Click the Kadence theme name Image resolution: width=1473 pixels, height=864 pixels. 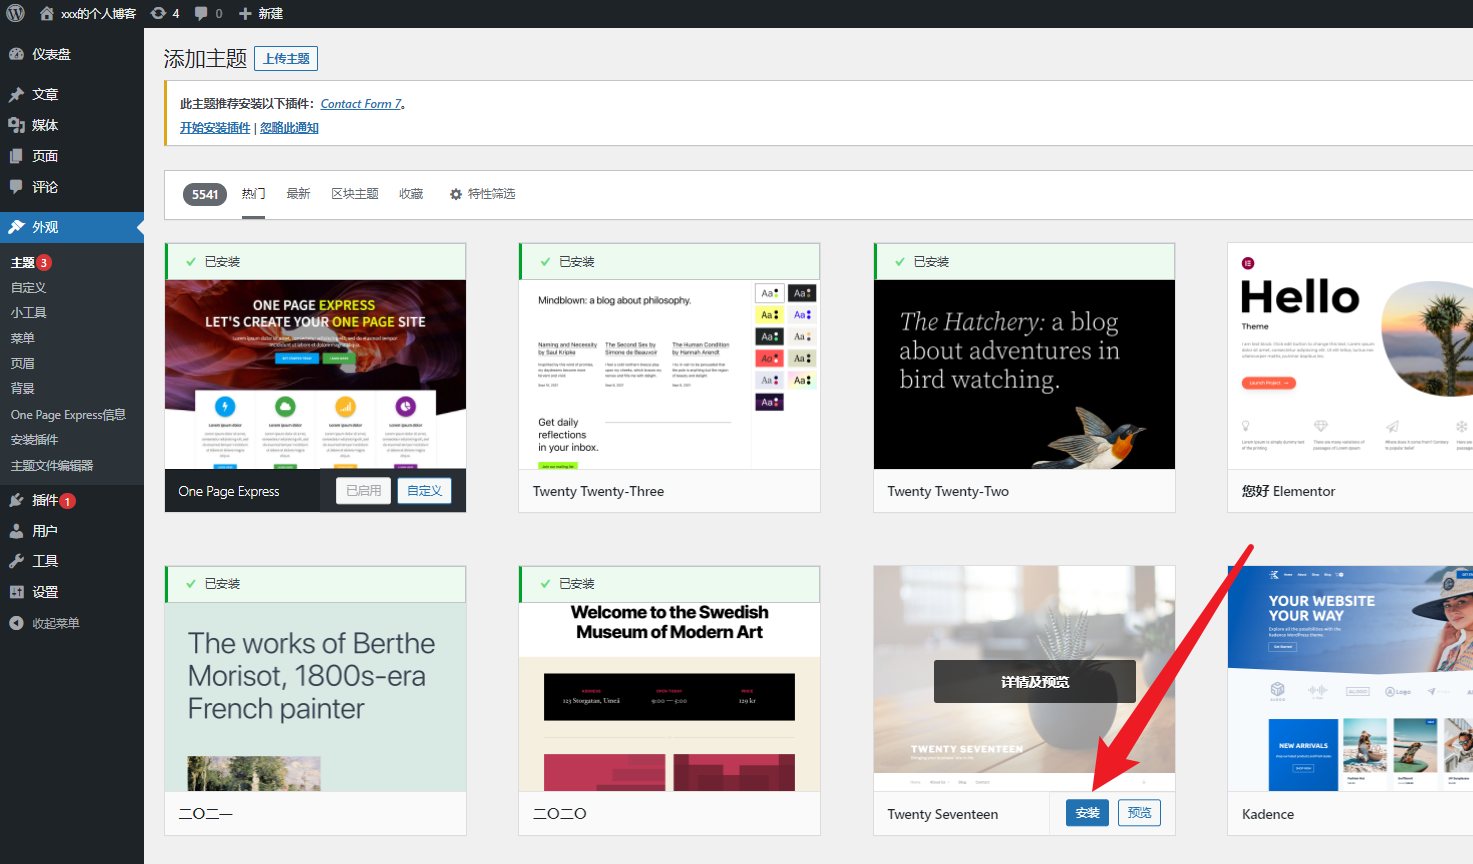coord(1268,814)
